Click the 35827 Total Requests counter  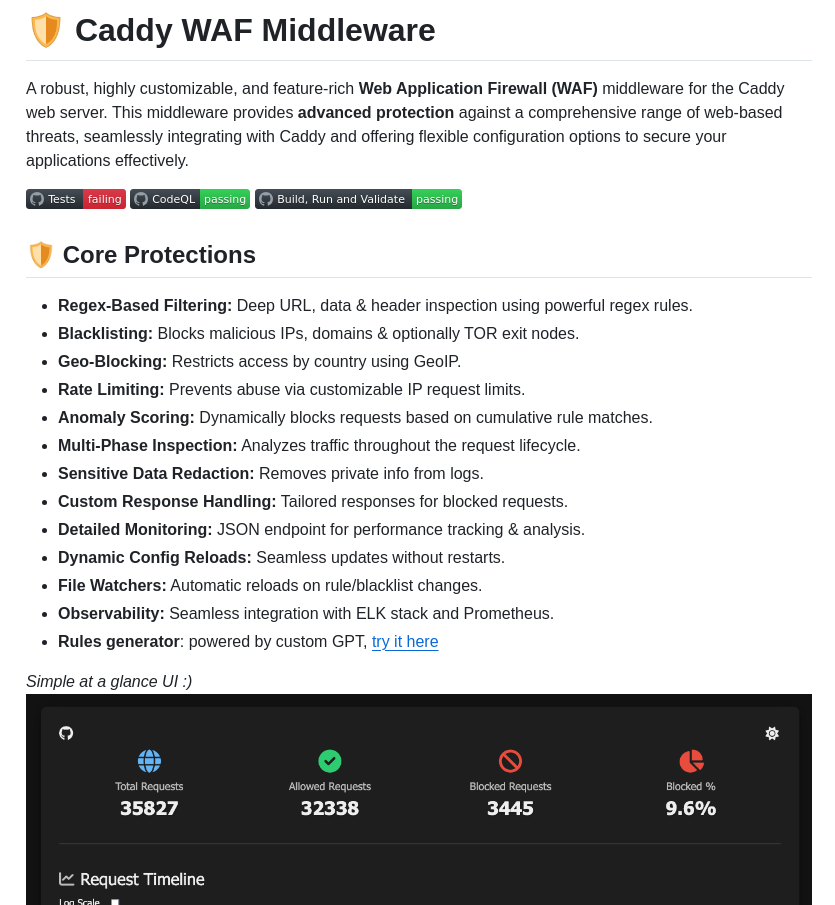(x=149, y=808)
